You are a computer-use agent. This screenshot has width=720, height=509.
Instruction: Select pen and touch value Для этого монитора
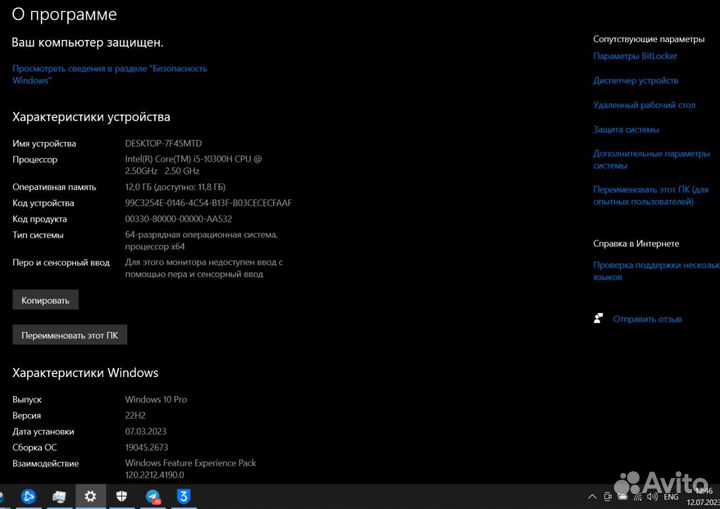click(x=204, y=268)
